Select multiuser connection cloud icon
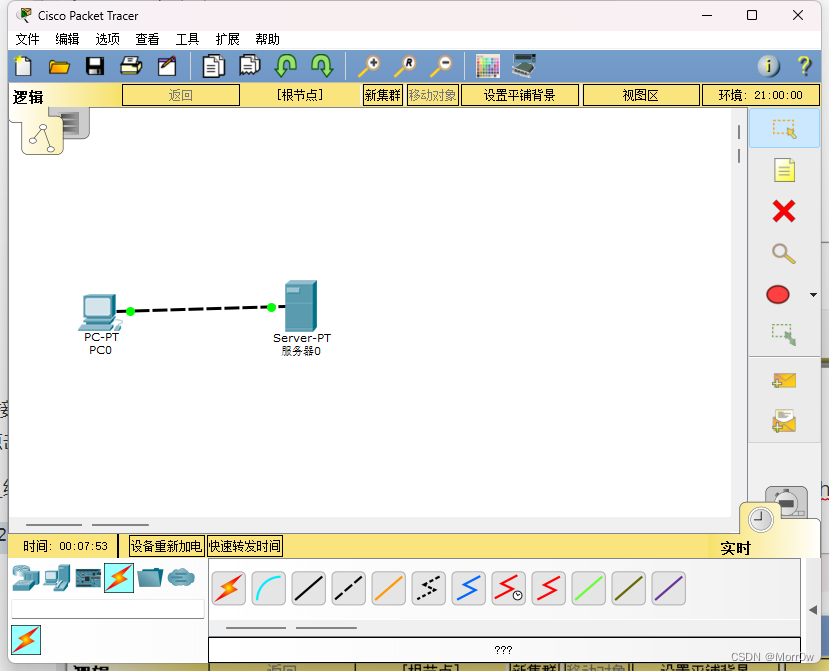Screen dimensions: 829x671 click(x=181, y=577)
